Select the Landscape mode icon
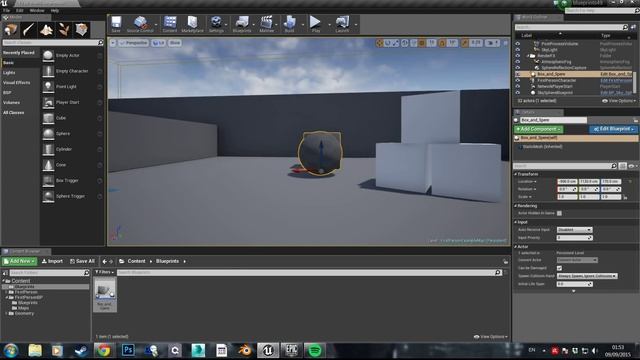 click(x=46, y=29)
